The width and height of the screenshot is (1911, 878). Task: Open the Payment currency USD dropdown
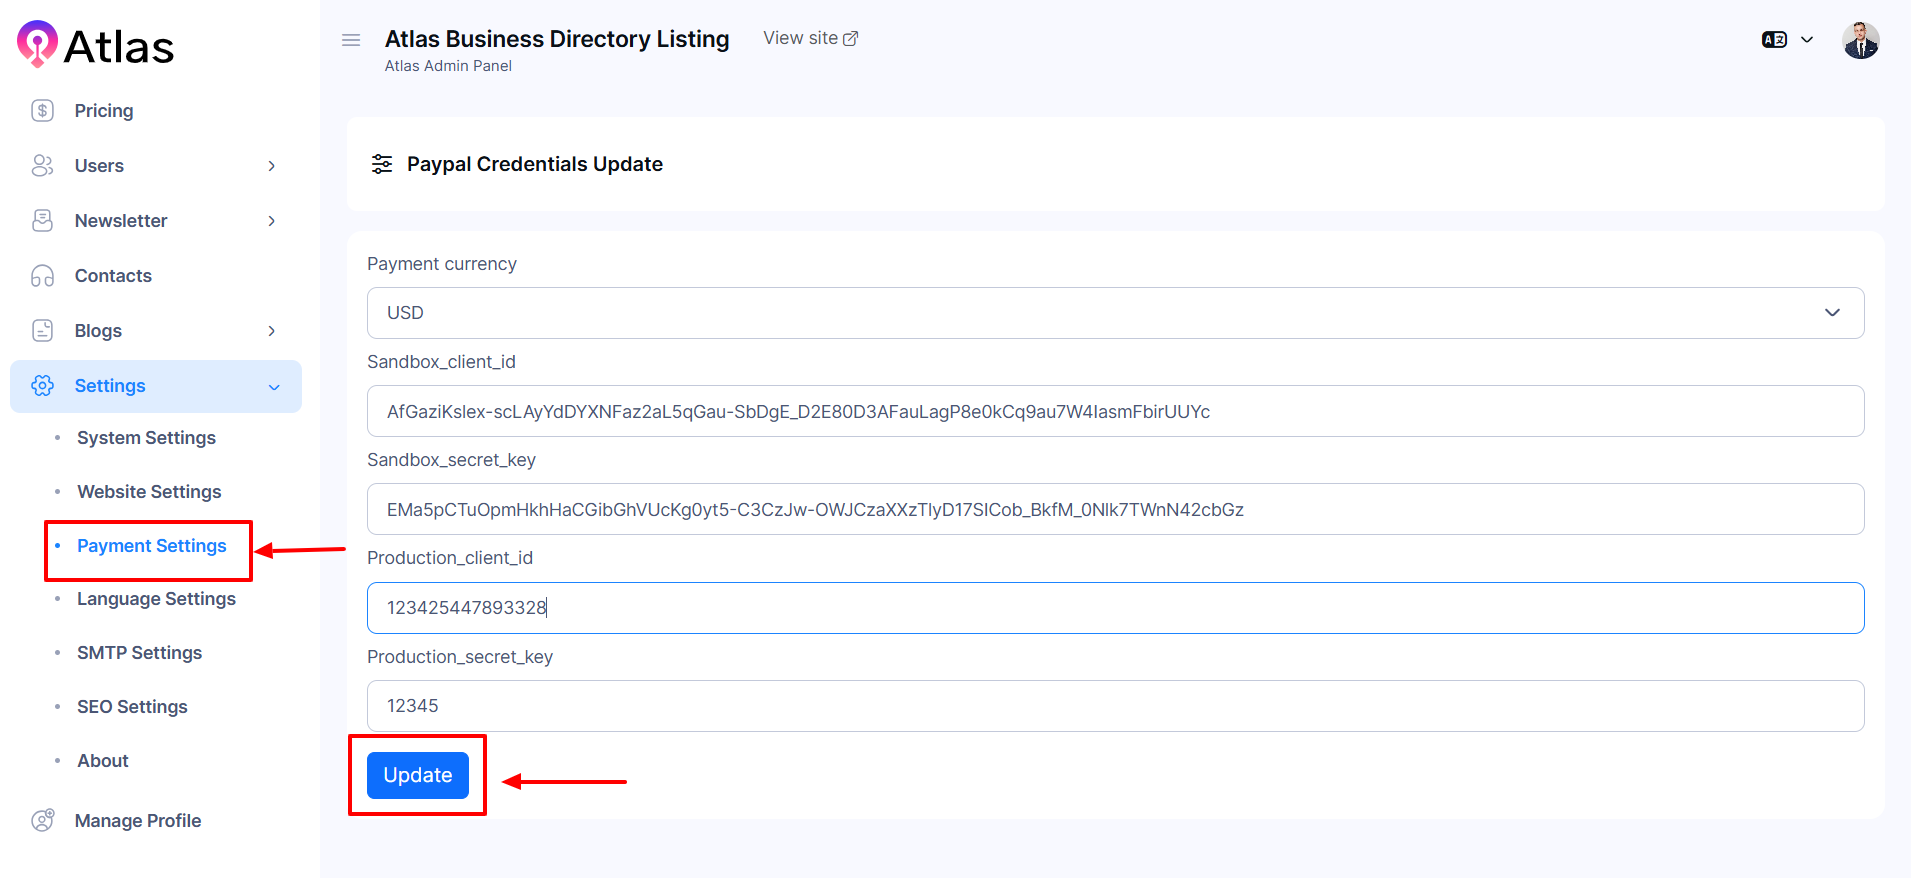pos(1114,313)
